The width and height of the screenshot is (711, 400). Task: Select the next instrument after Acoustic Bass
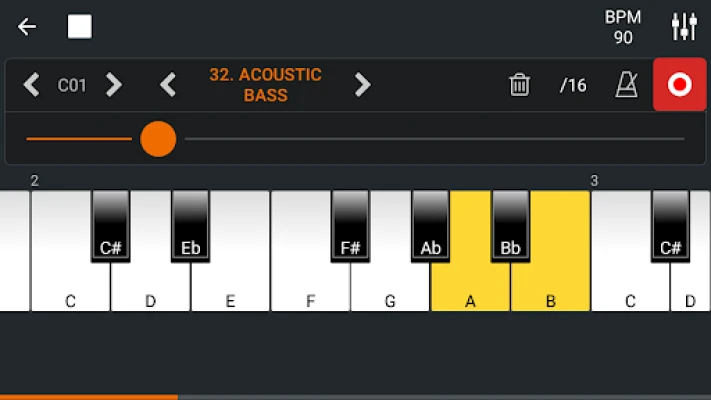click(x=362, y=85)
